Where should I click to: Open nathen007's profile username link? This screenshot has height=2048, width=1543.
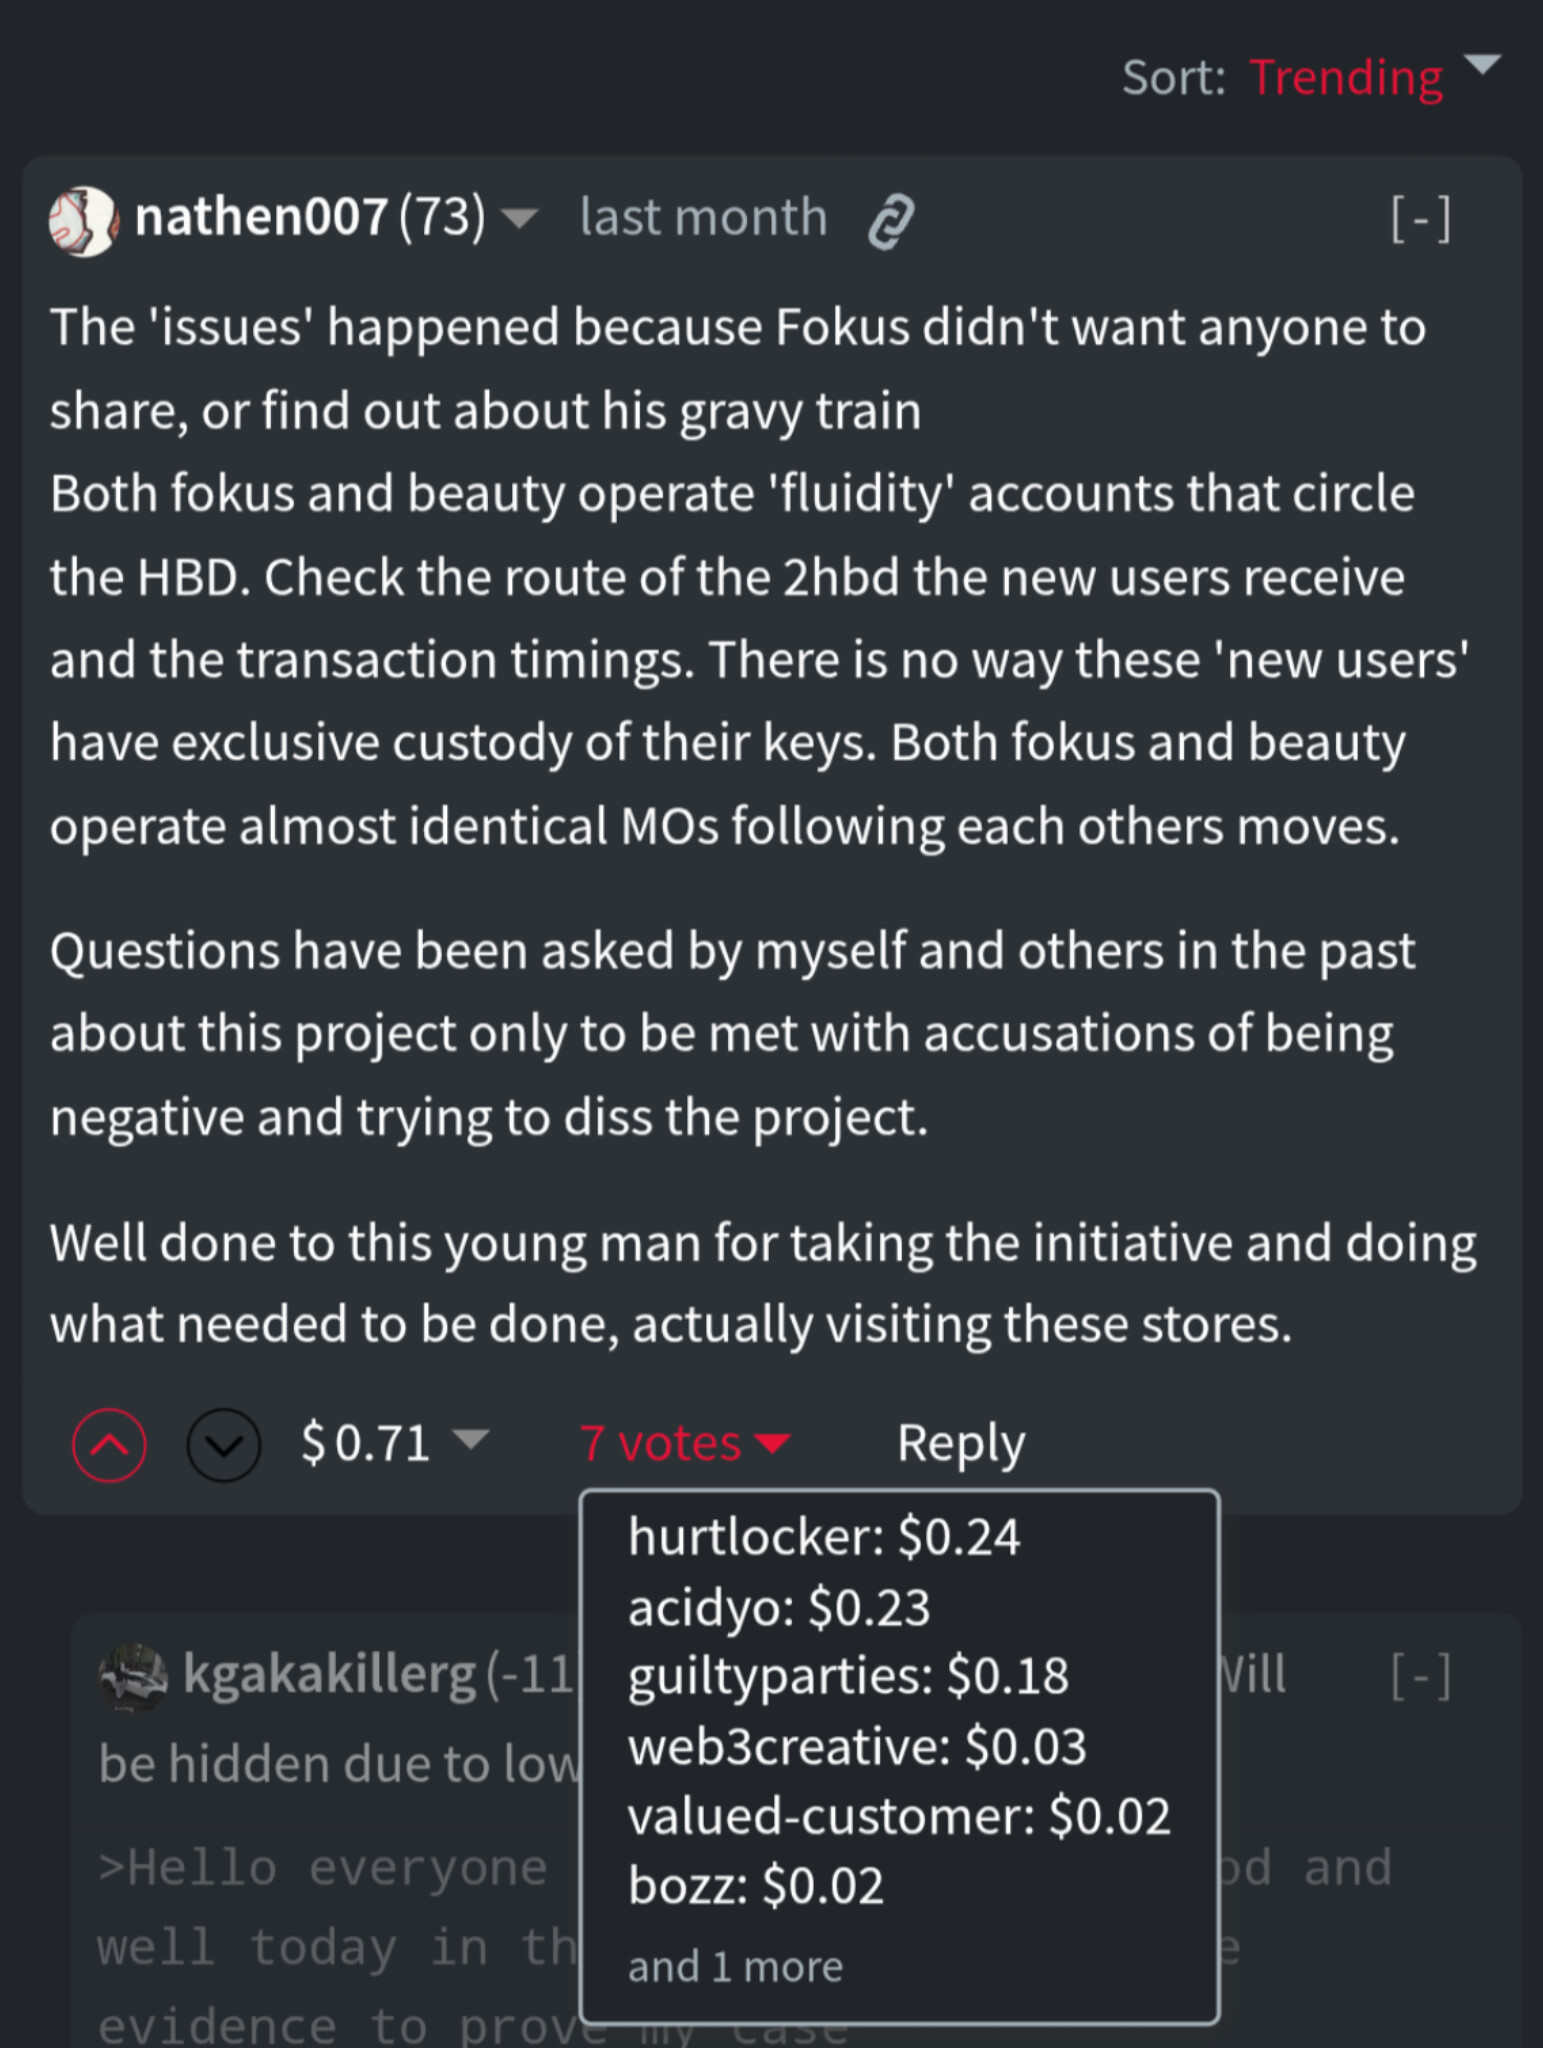click(x=261, y=217)
